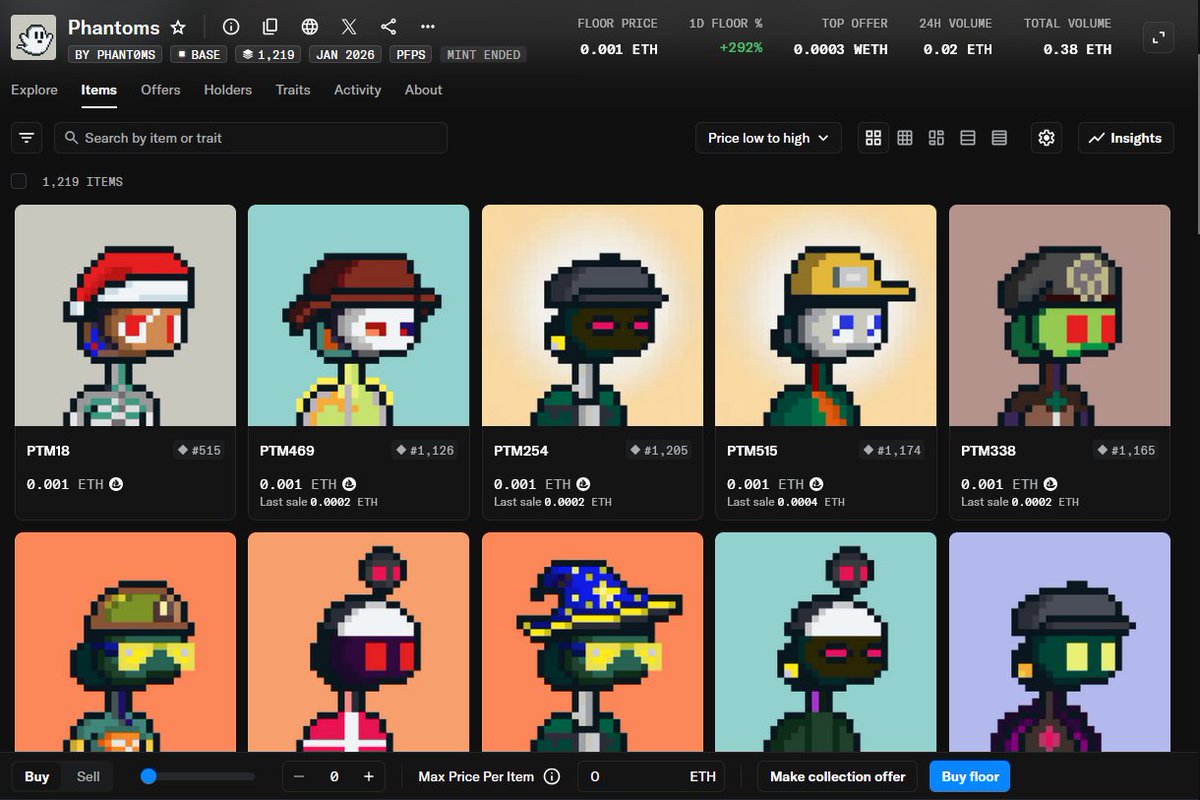
Task: Click the 0.0003 WETH top offer value
Action: click(x=841, y=48)
